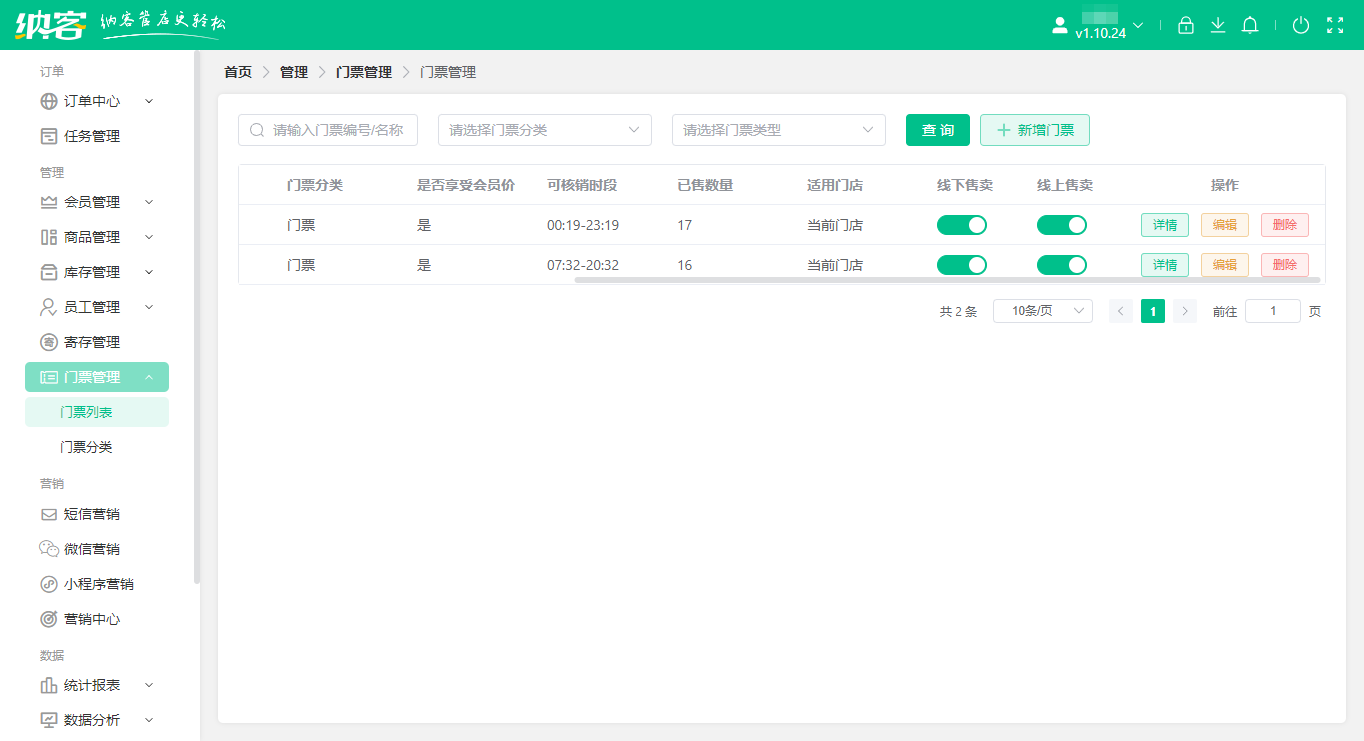The image size is (1364, 741).
Task: Click the power logout icon
Action: pos(1301,24)
